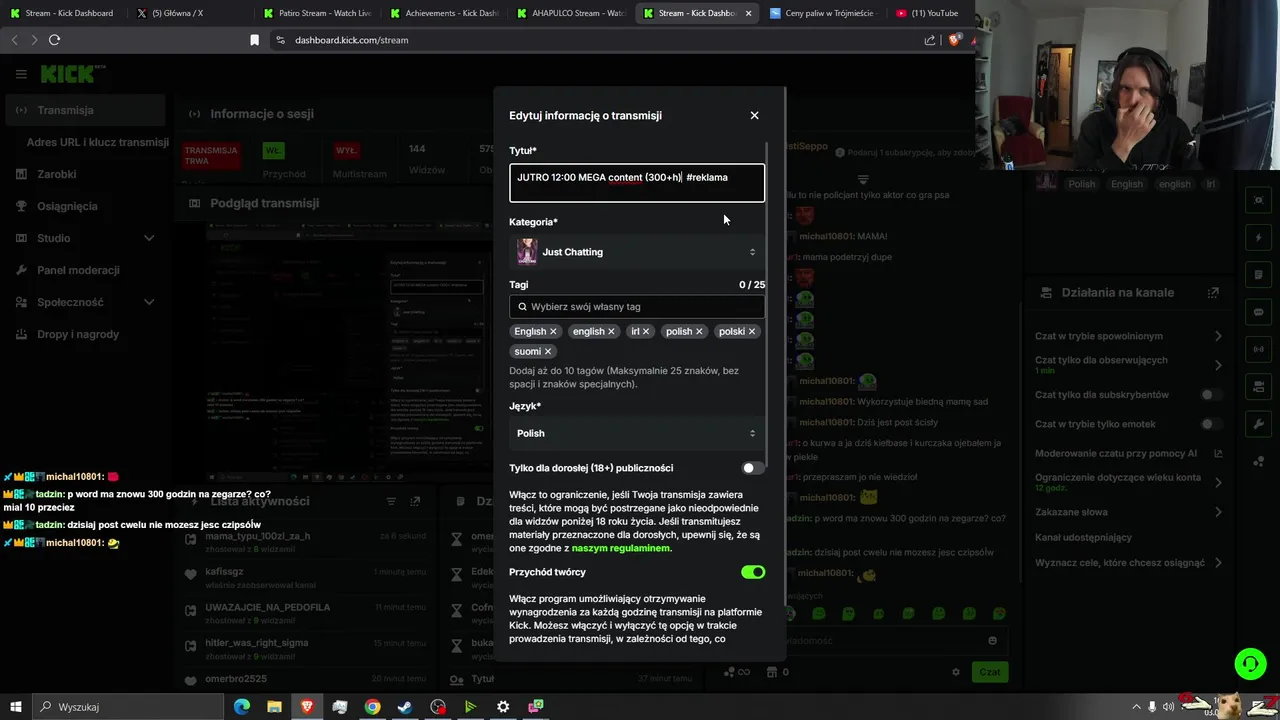This screenshot has height=720, width=1280.
Task: Toggle the adults-only (18+) audience switch
Action: [753, 468]
